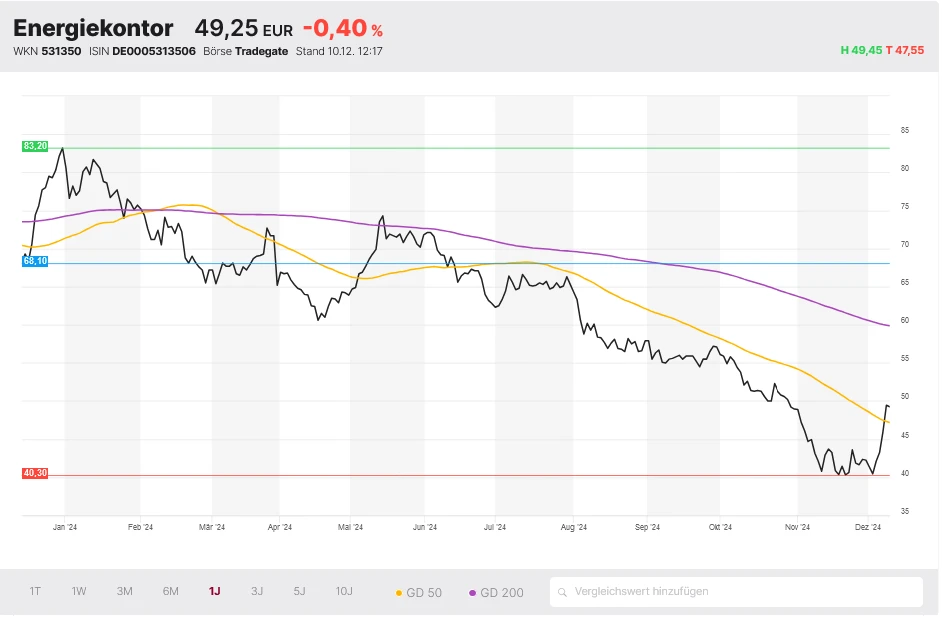The image size is (943, 623).
Task: Show the 5J time range
Action: pyautogui.click(x=299, y=591)
